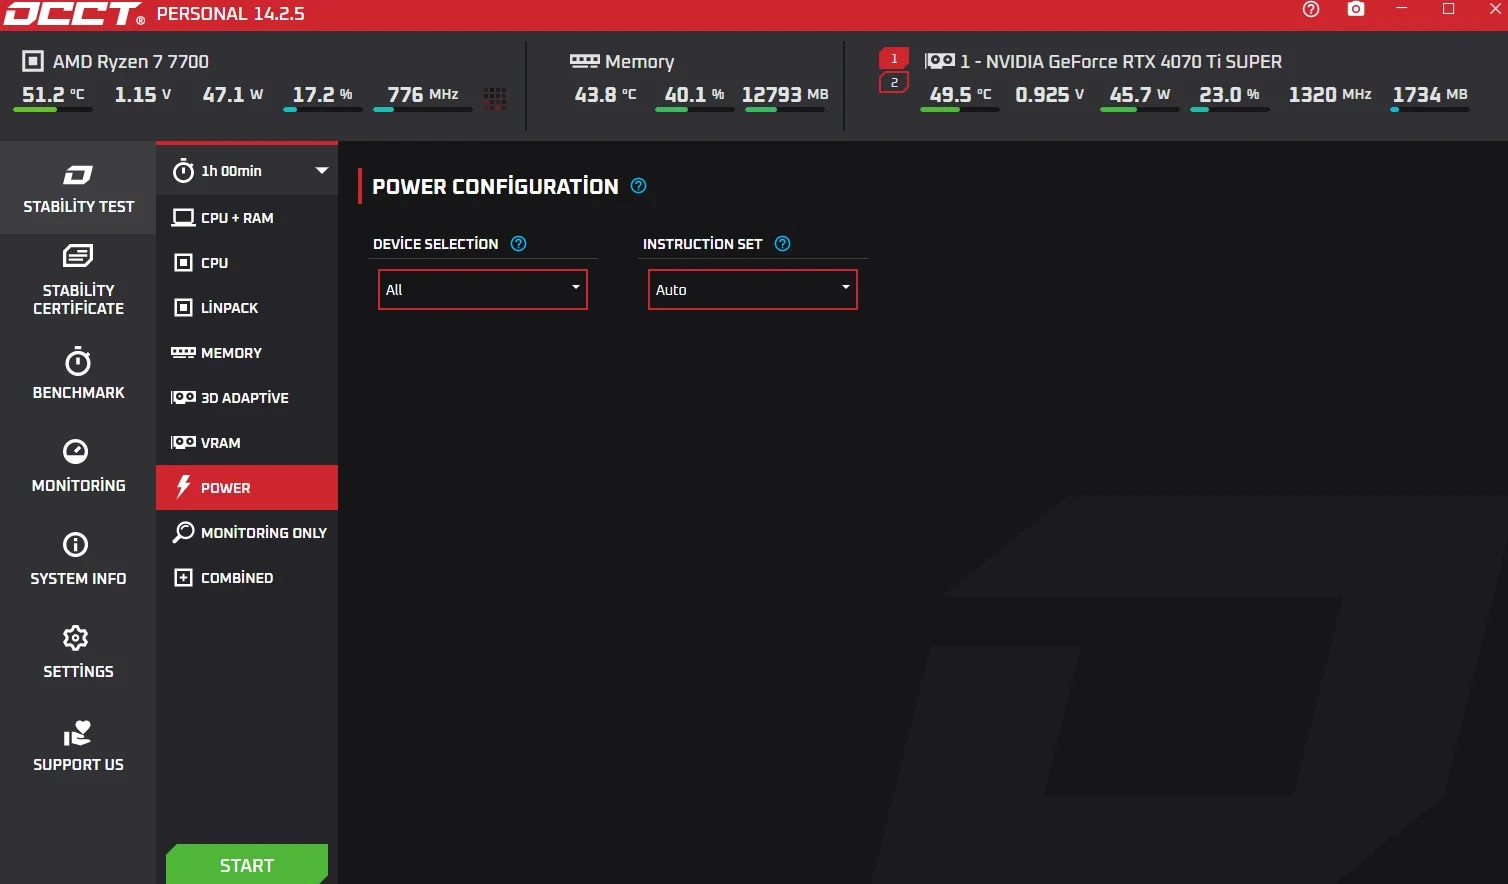This screenshot has height=884, width=1508.
Task: Click the AMD Ryzen 7 7700 label
Action: [x=131, y=62]
